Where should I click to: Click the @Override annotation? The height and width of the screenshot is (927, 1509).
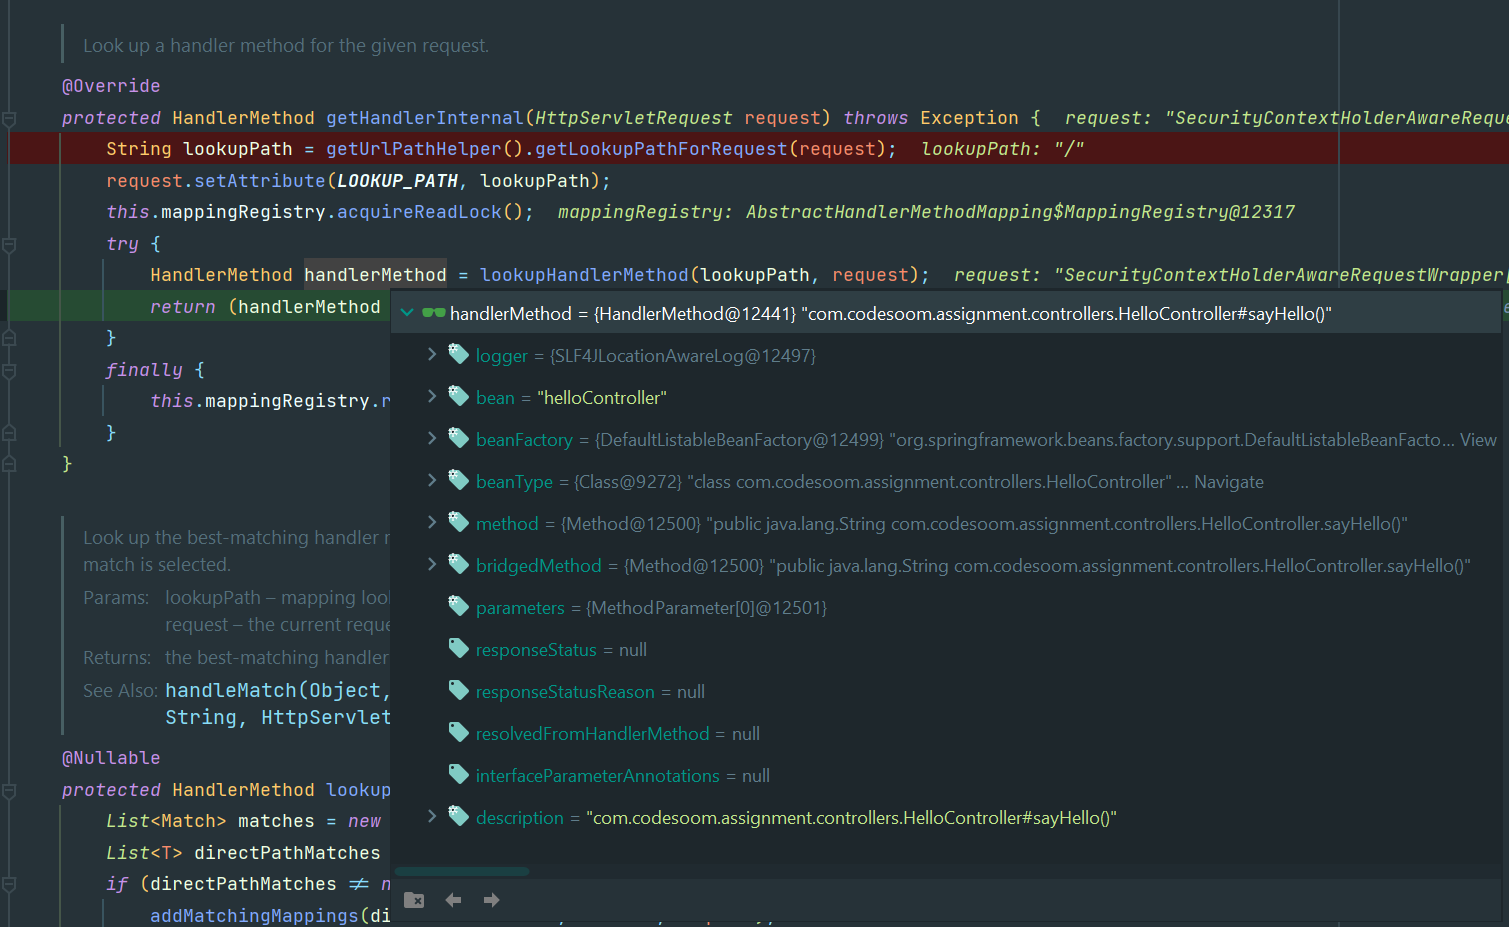111,86
